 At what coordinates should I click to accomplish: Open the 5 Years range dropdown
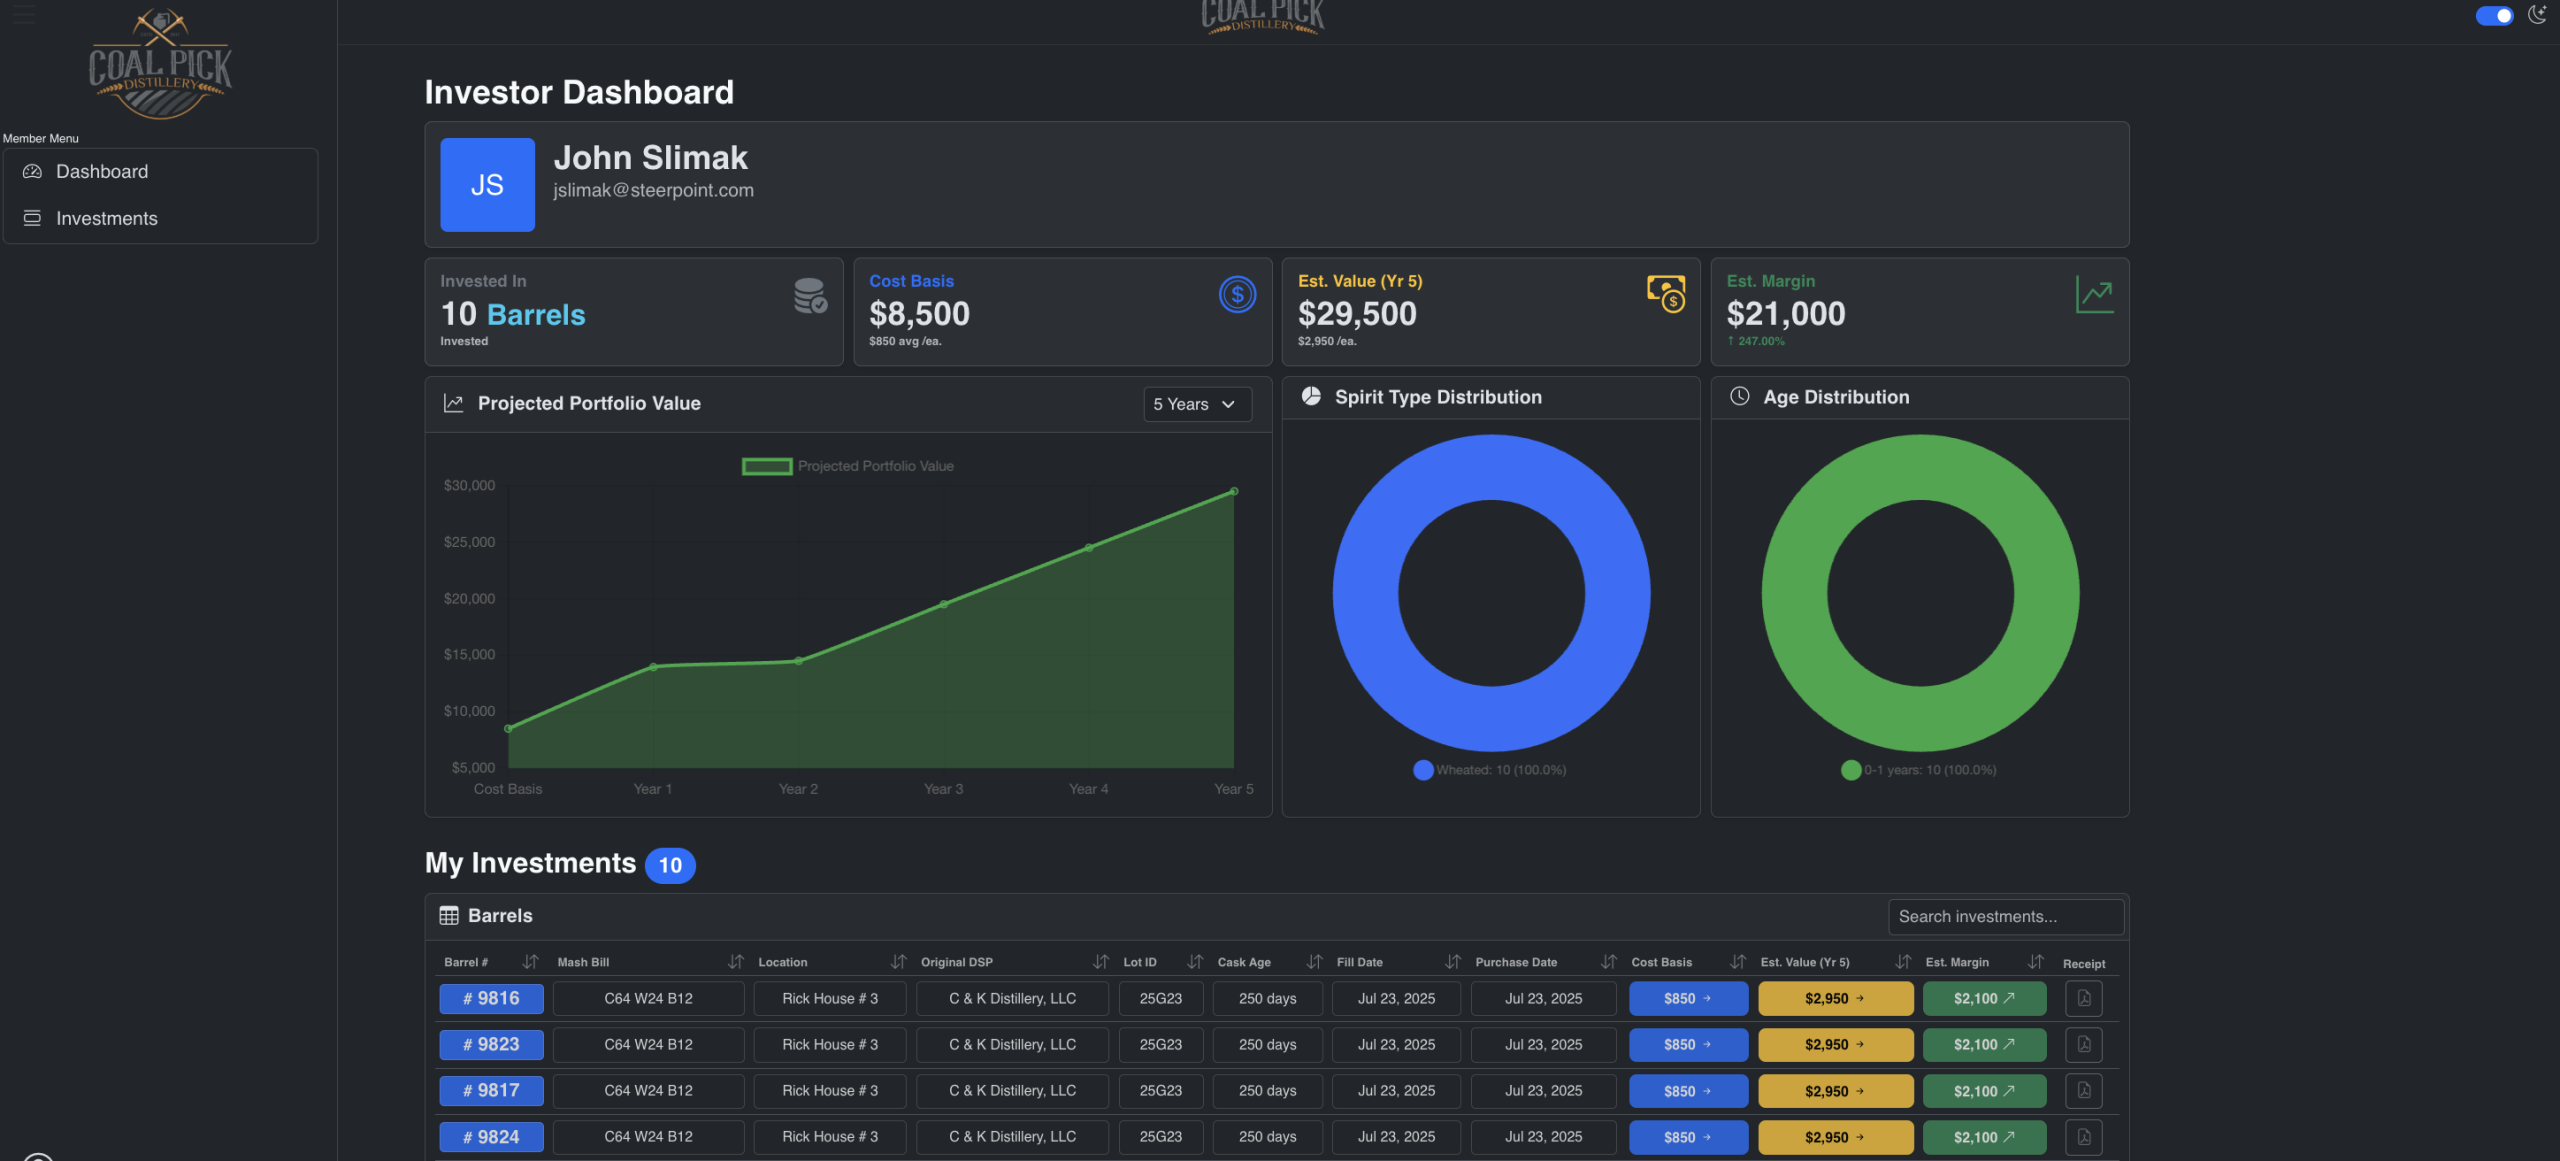click(1197, 404)
